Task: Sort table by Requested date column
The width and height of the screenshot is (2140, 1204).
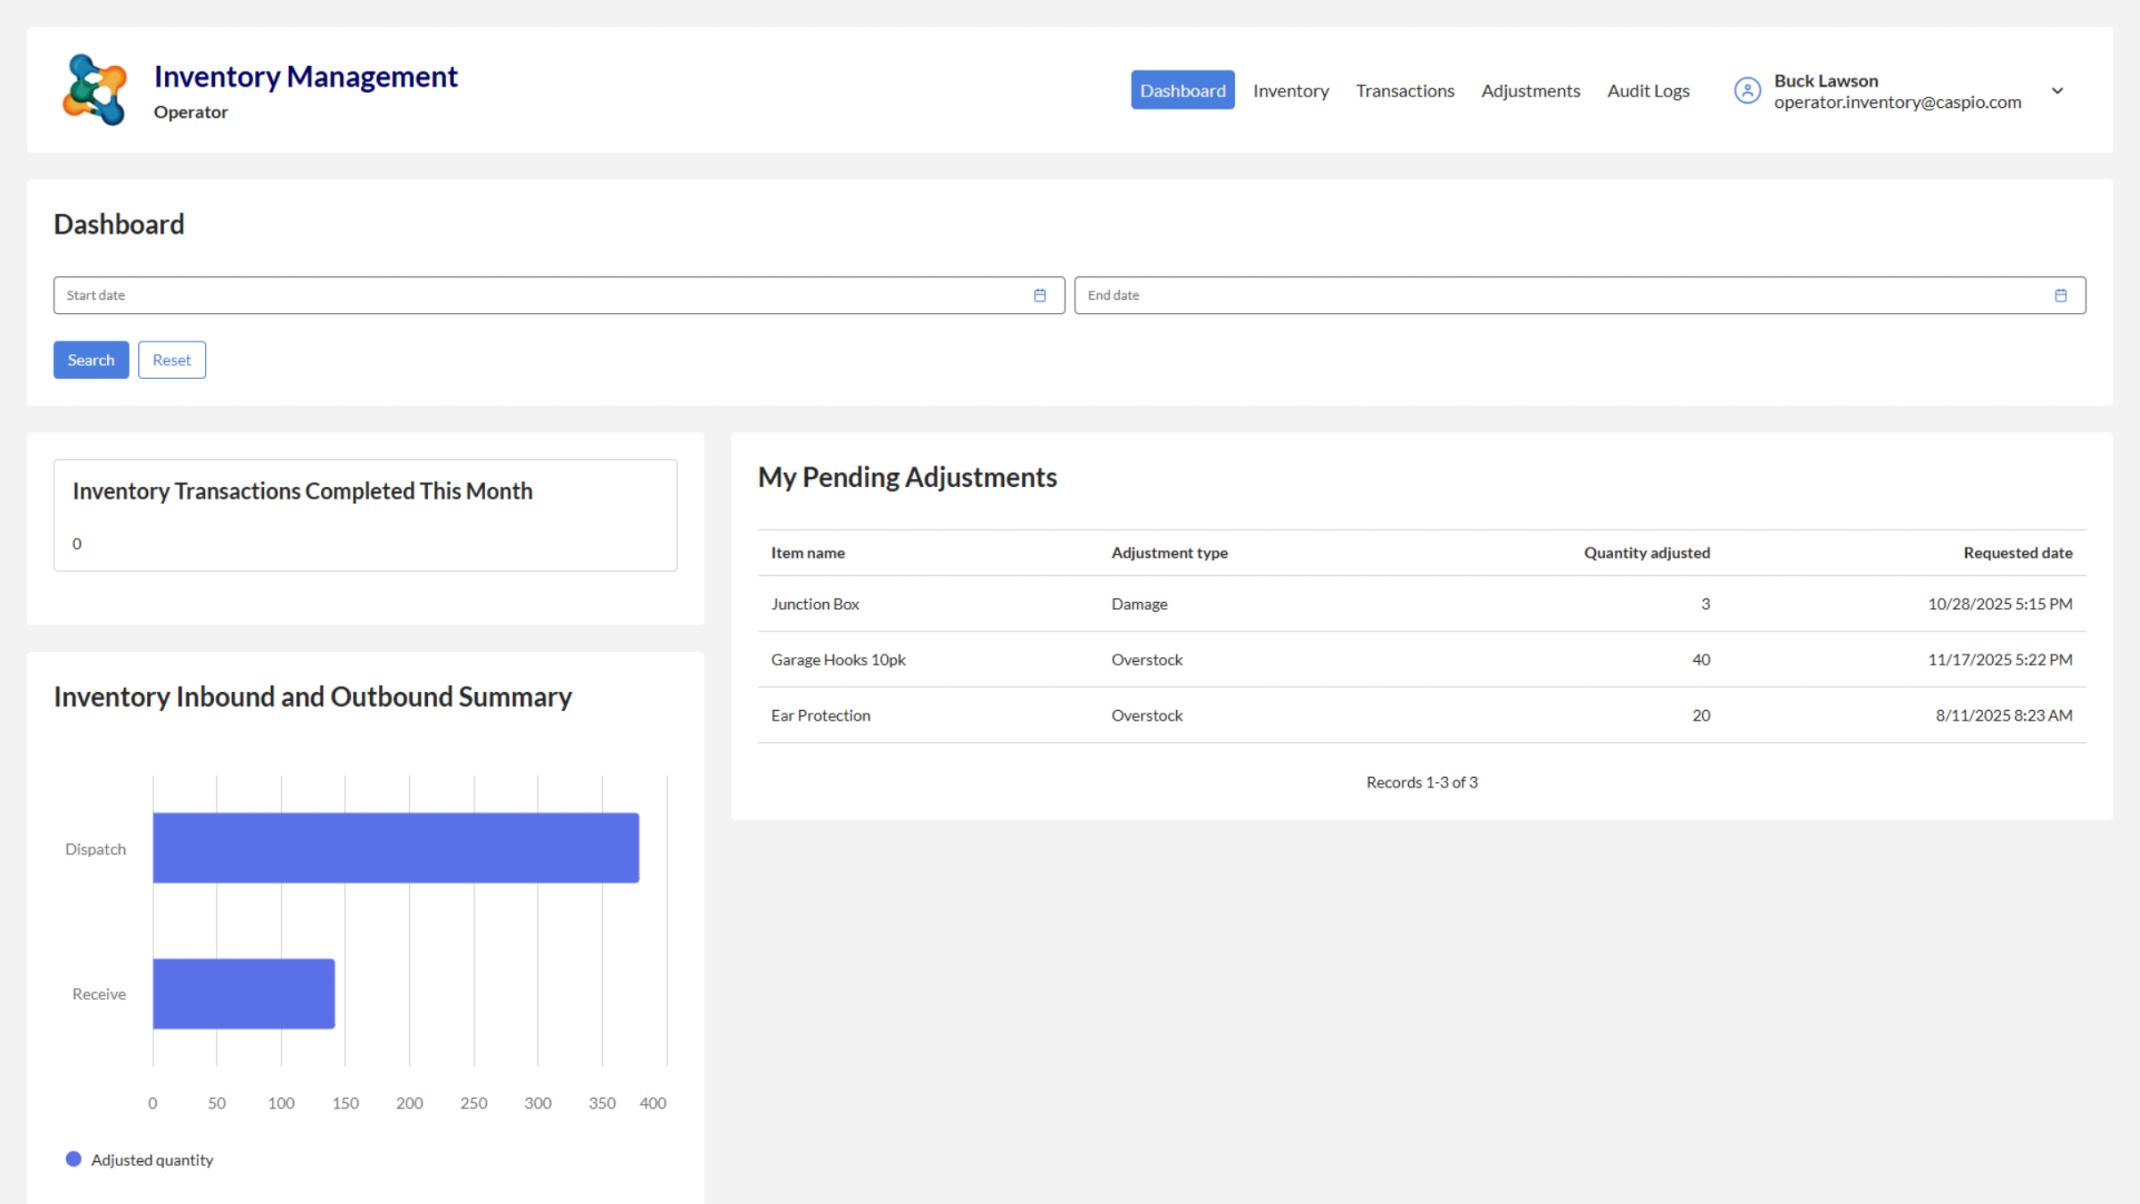Action: click(x=2018, y=552)
